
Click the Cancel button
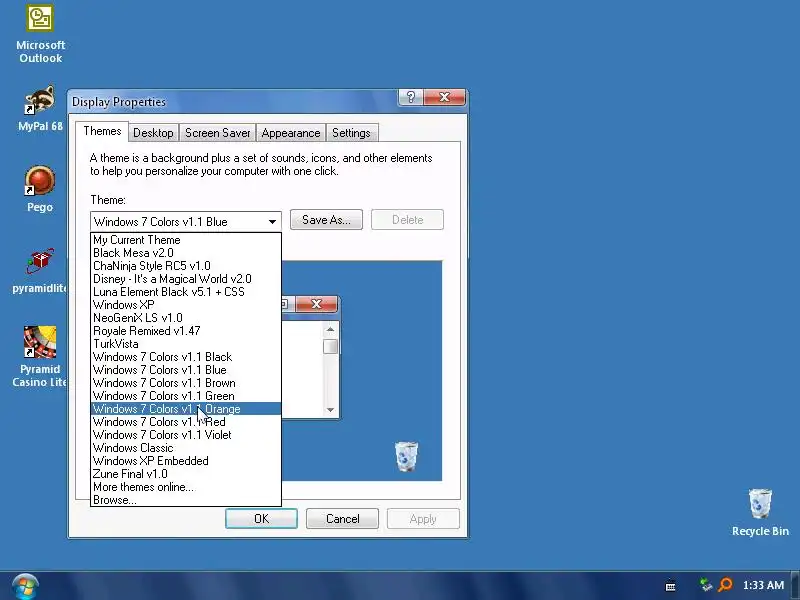(342, 519)
